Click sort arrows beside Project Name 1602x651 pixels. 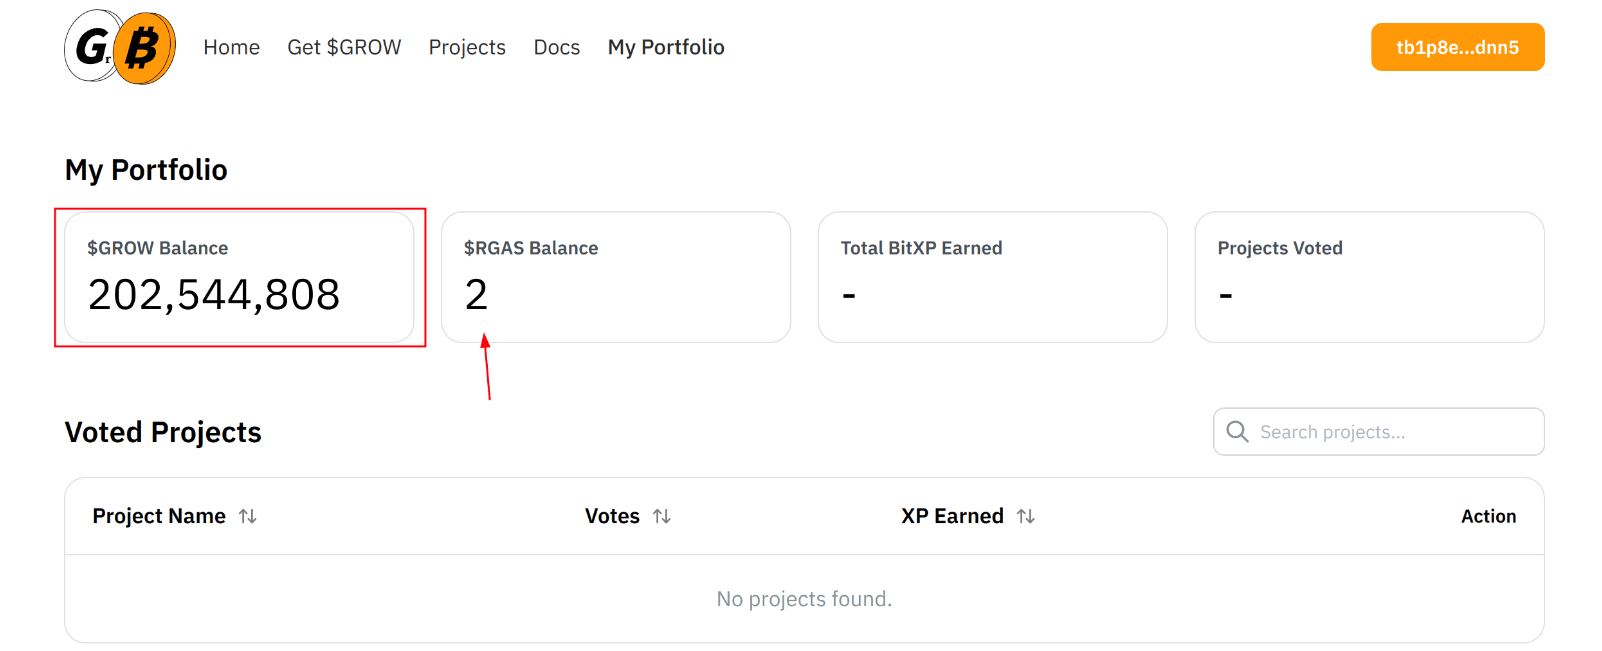click(x=248, y=516)
